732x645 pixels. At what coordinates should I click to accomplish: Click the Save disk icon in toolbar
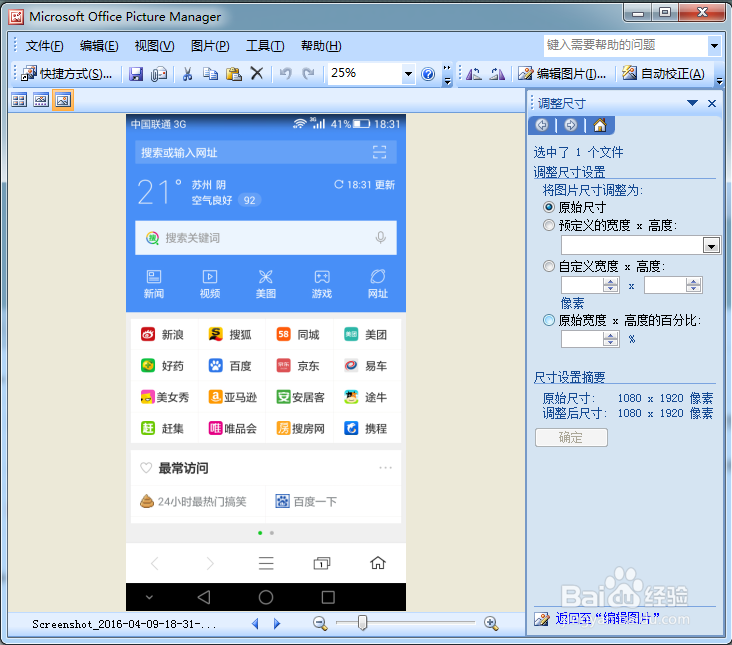(x=136, y=74)
